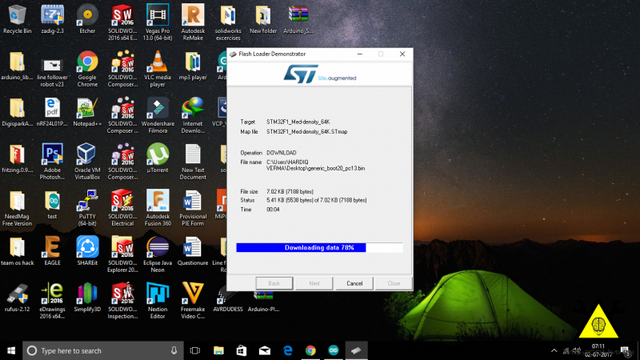Select the Eclipse Java Neon icon
Viewport: 640px width, 360px height.
[158, 254]
